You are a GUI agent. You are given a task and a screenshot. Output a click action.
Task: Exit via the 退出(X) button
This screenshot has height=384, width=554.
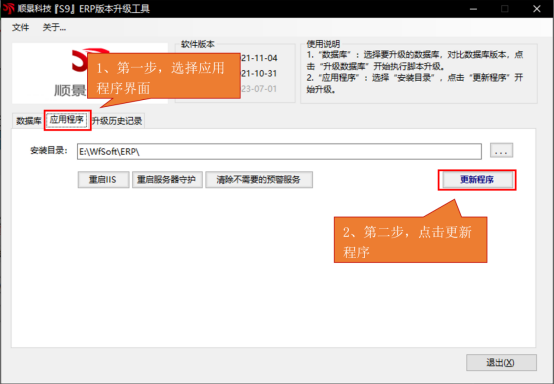[x=501, y=362]
